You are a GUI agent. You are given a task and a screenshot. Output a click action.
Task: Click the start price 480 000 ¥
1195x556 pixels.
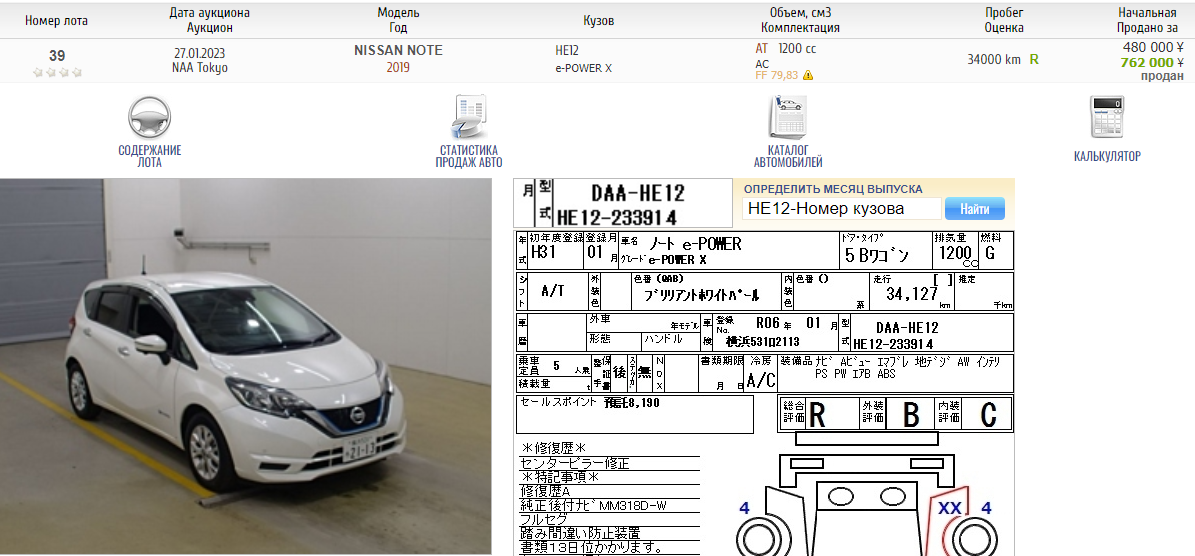(x=1152, y=47)
